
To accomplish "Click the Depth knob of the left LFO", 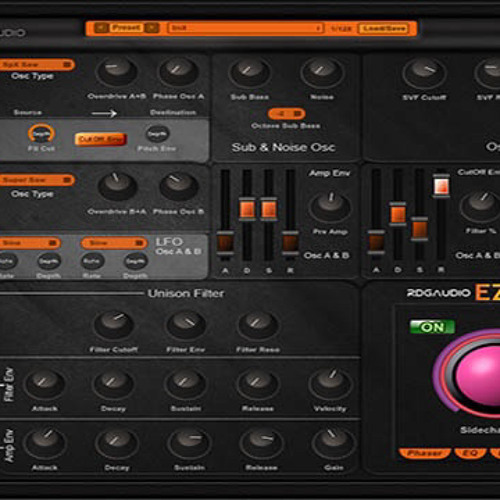I will pos(49,261).
